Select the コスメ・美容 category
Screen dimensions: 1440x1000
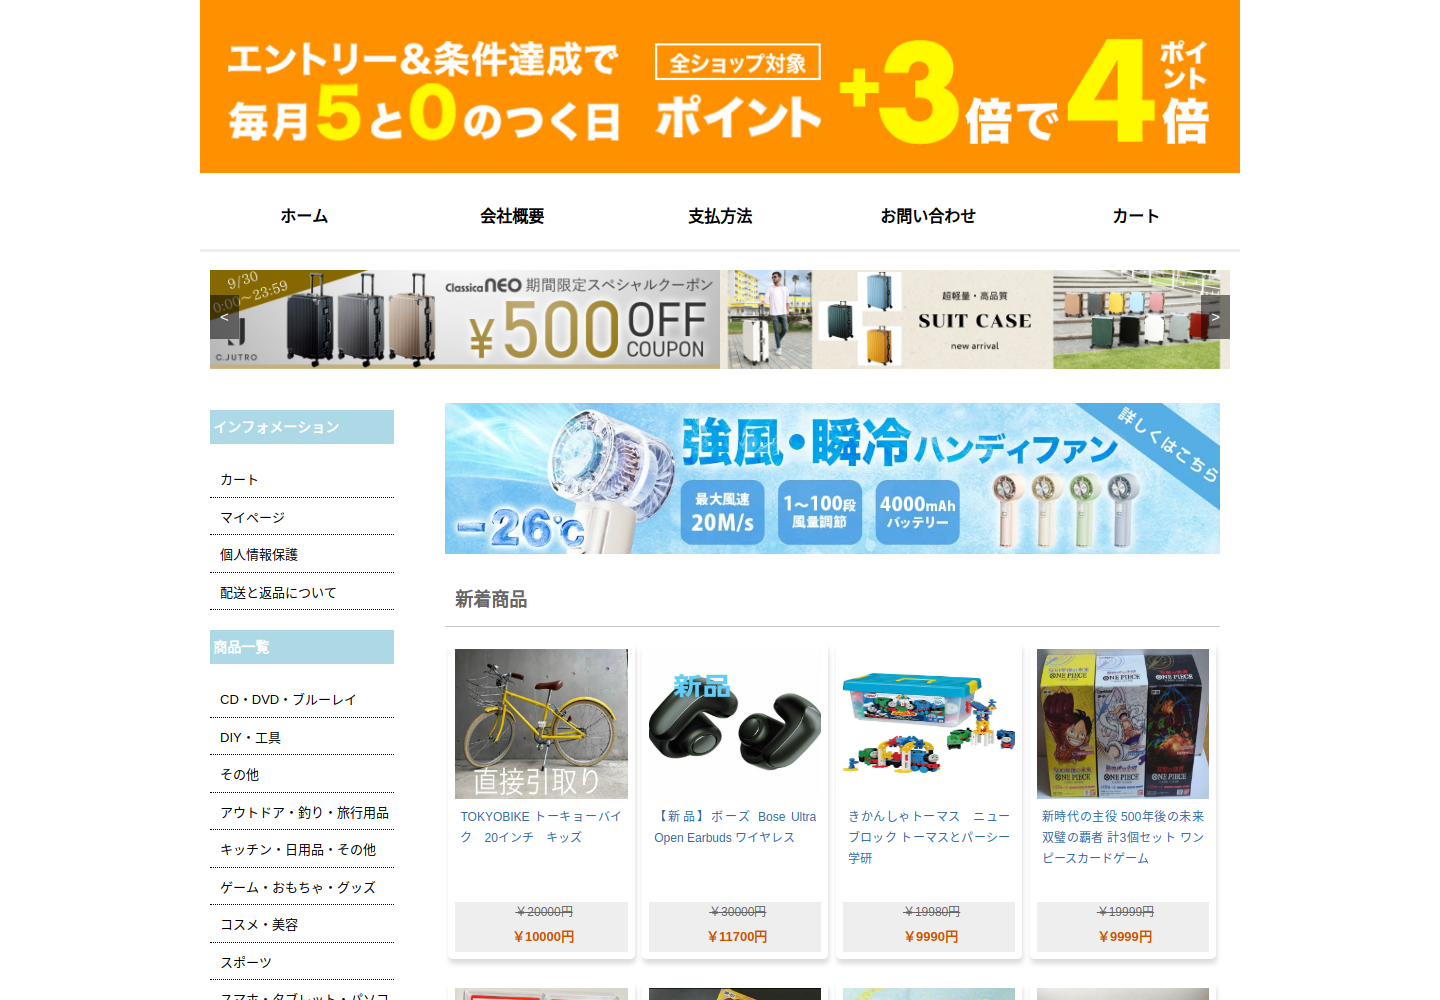259,925
